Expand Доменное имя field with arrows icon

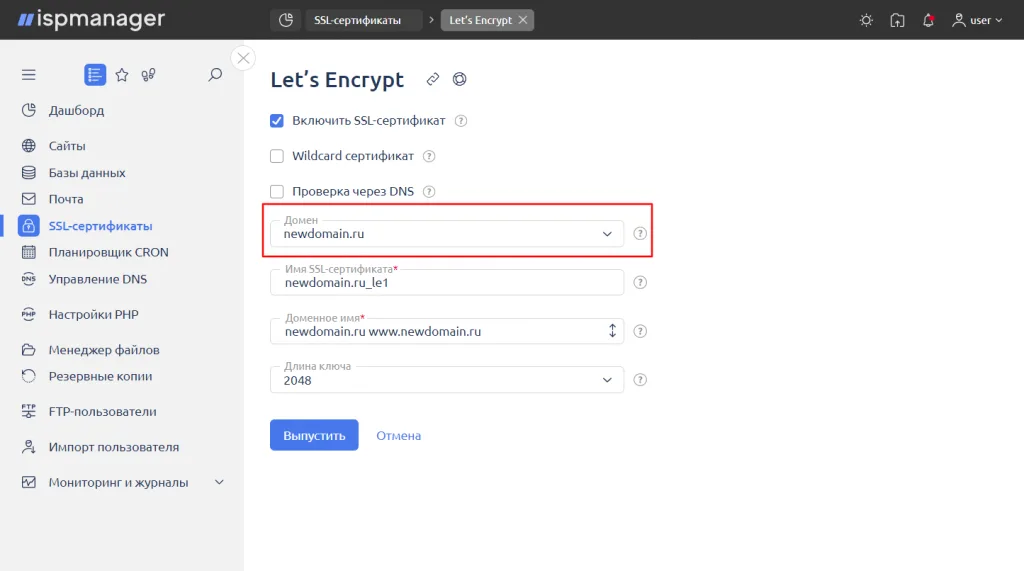click(x=612, y=331)
